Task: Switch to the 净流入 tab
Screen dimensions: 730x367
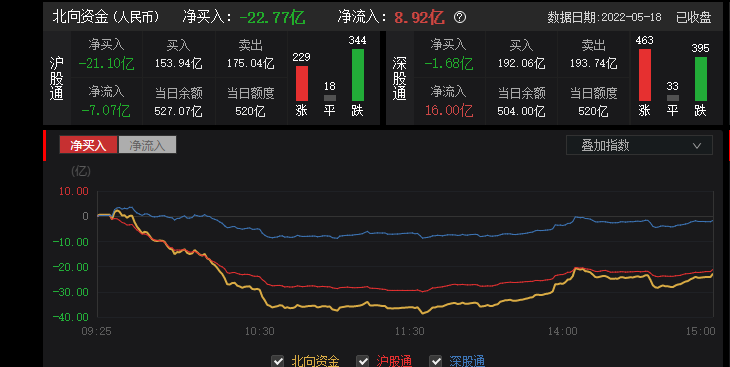Action: [x=147, y=145]
